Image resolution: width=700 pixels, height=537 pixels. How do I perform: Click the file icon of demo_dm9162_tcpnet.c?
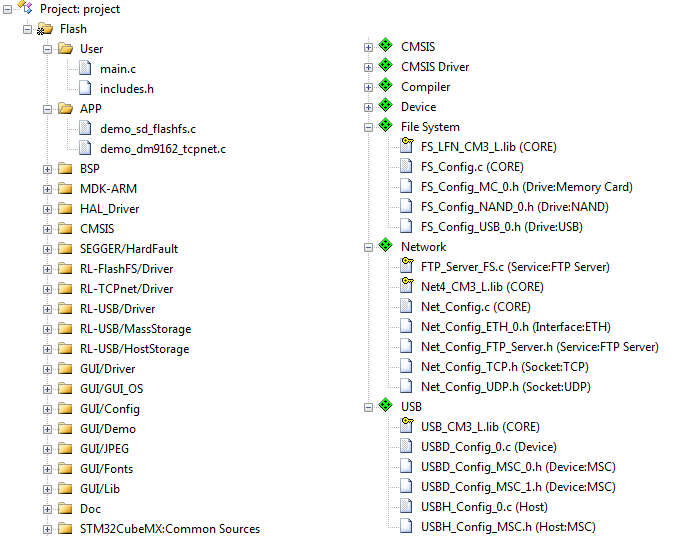click(x=85, y=148)
